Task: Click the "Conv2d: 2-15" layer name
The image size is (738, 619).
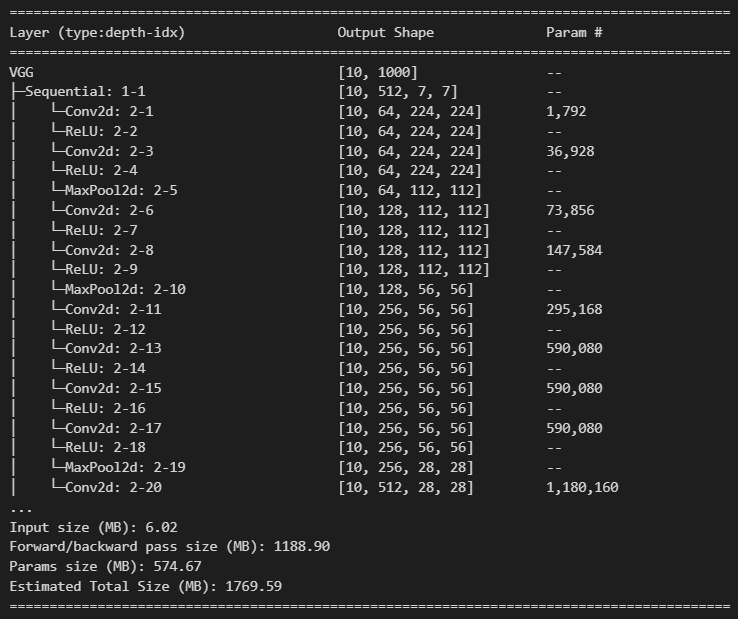Action: 113,388
